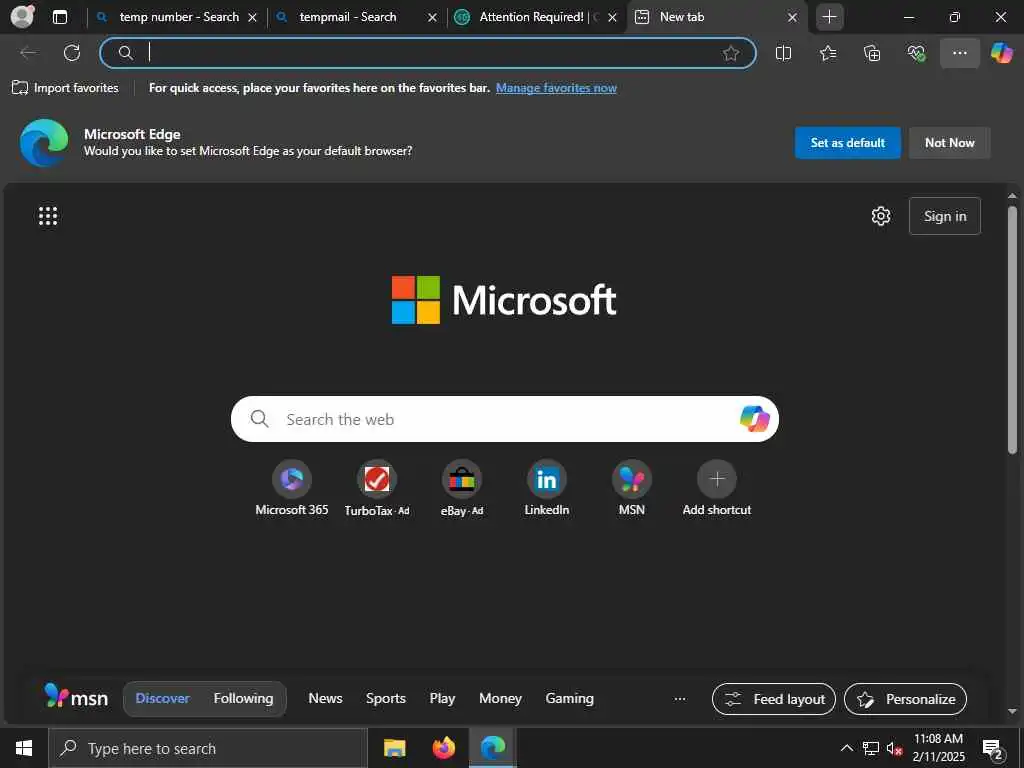
Task: Show hidden system tray icons chevron
Action: point(846,748)
